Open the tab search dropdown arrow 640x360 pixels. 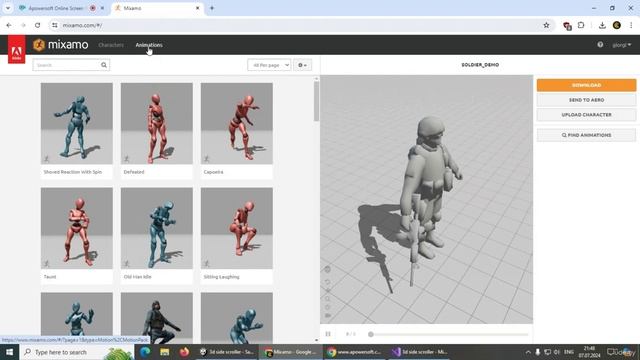point(7,8)
